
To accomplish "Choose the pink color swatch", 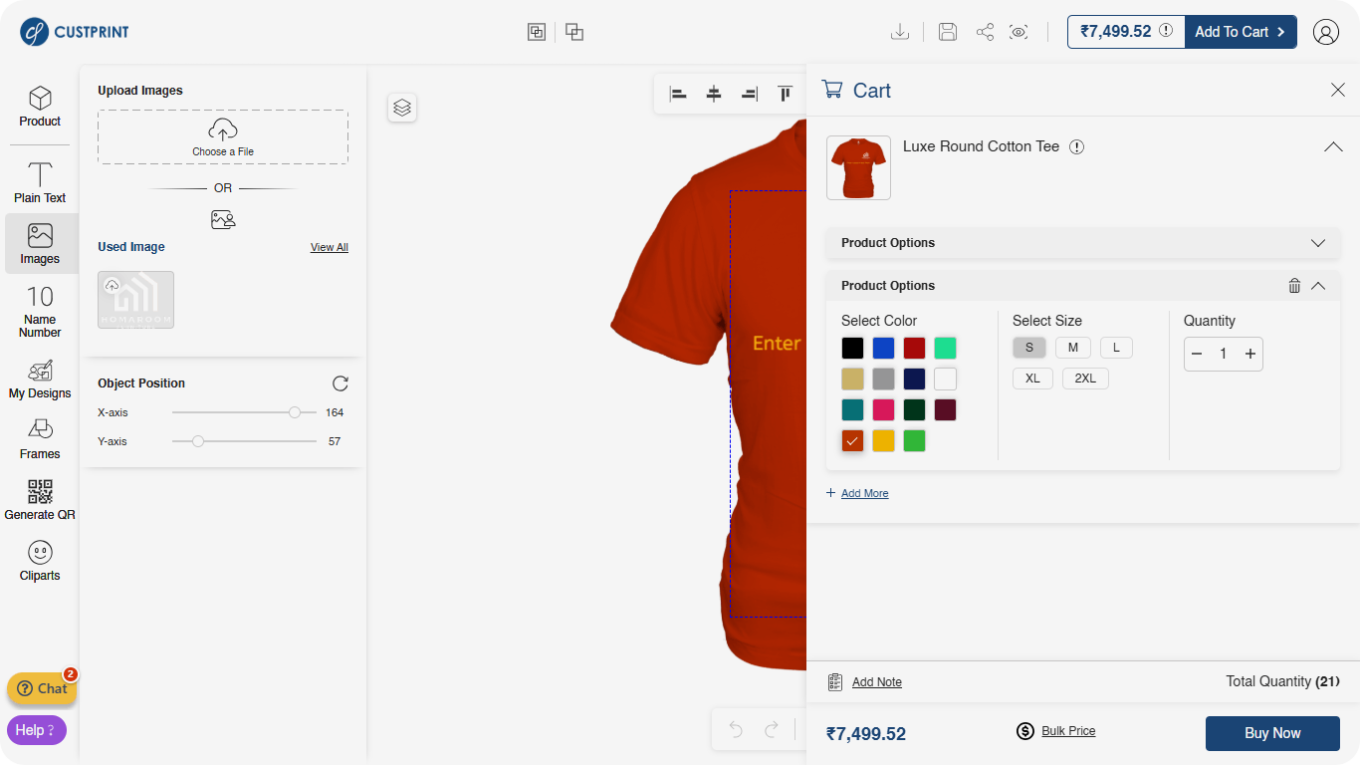I will (x=883, y=410).
